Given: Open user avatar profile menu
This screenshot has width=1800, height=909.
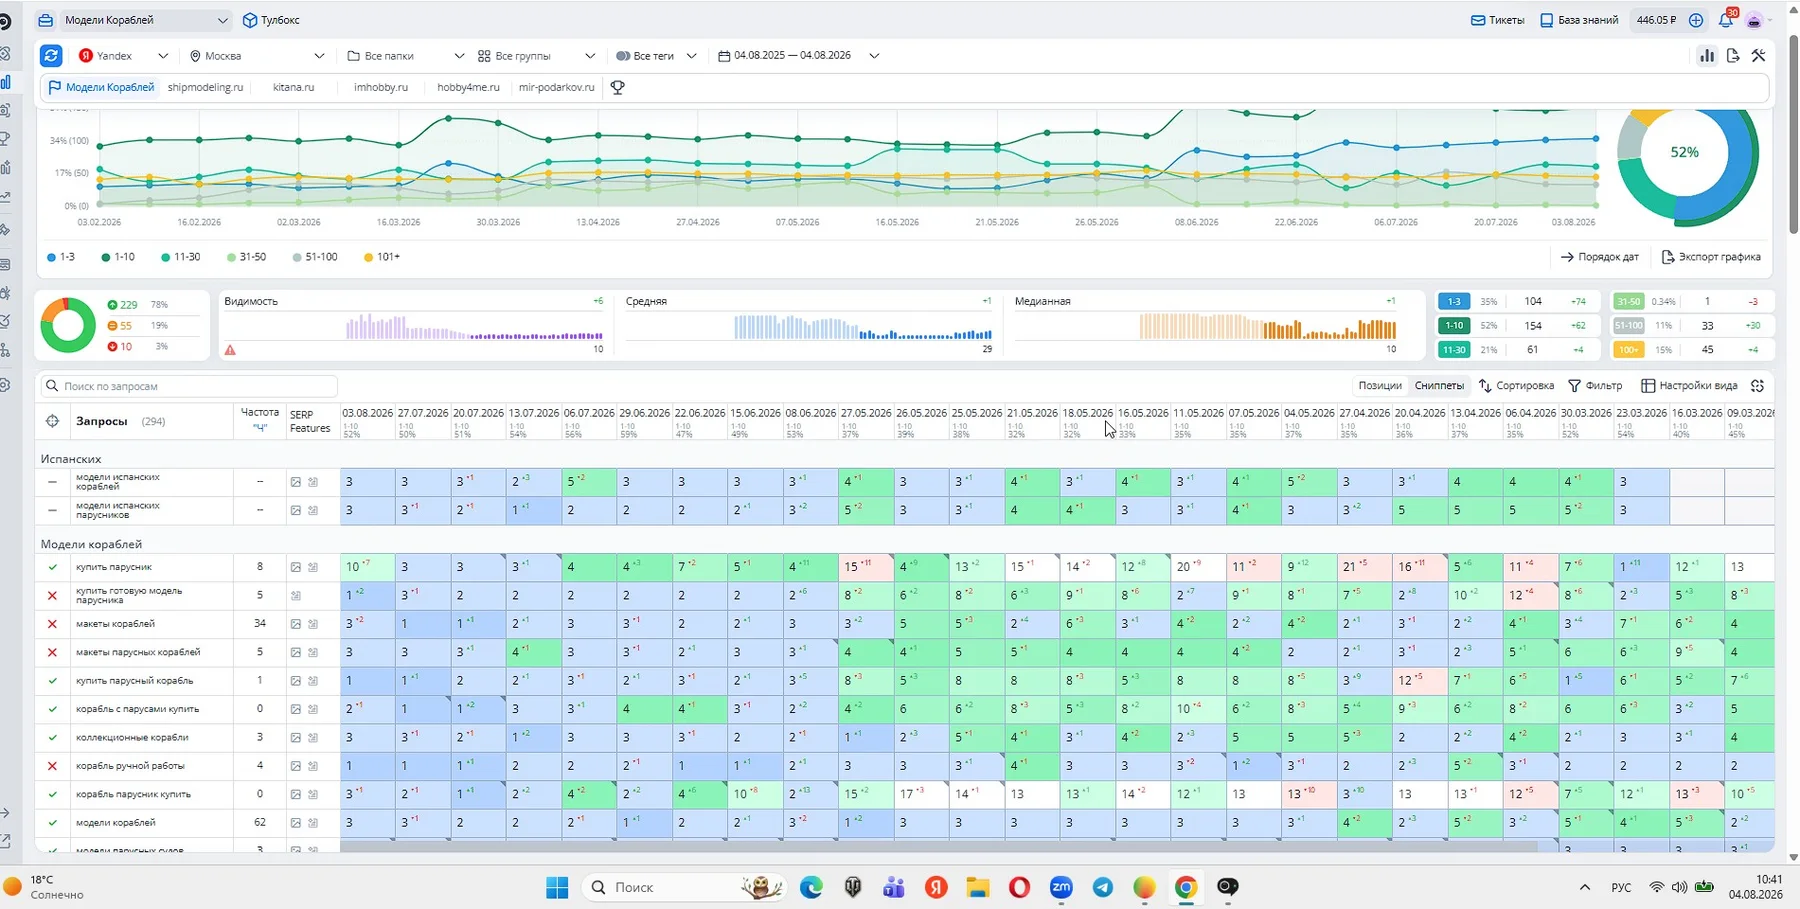Looking at the screenshot, I should coord(1754,20).
